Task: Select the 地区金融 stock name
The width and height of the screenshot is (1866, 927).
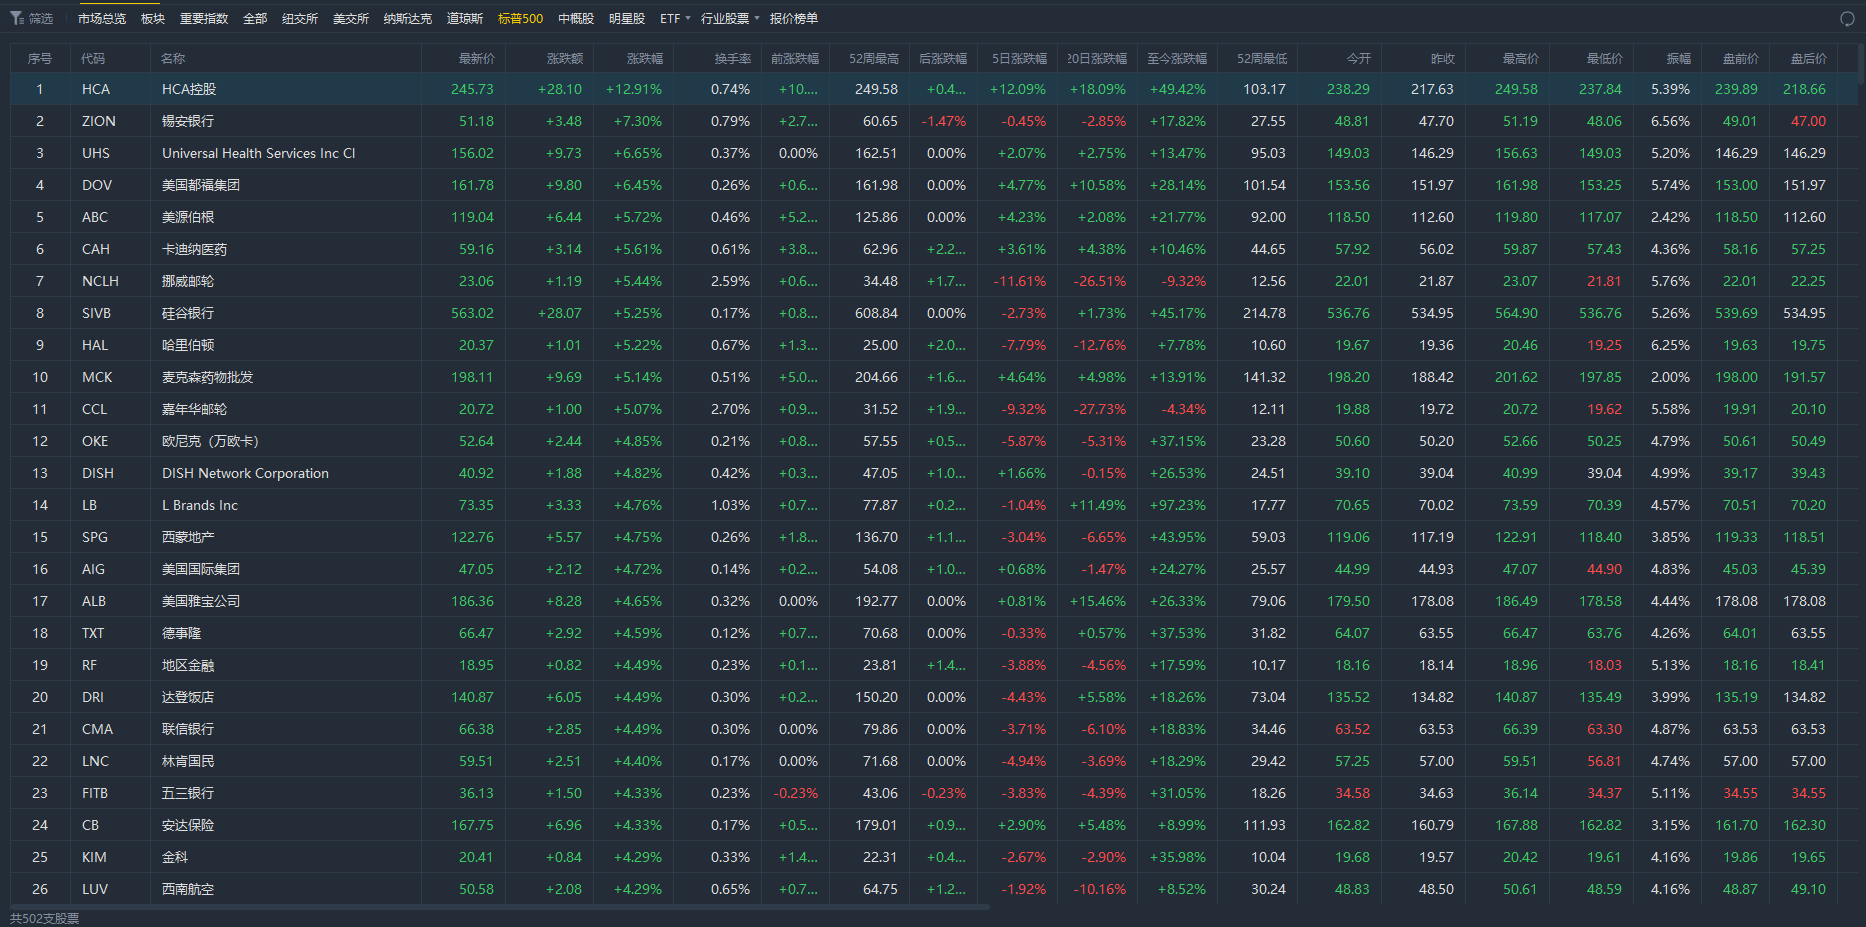Action: point(188,665)
